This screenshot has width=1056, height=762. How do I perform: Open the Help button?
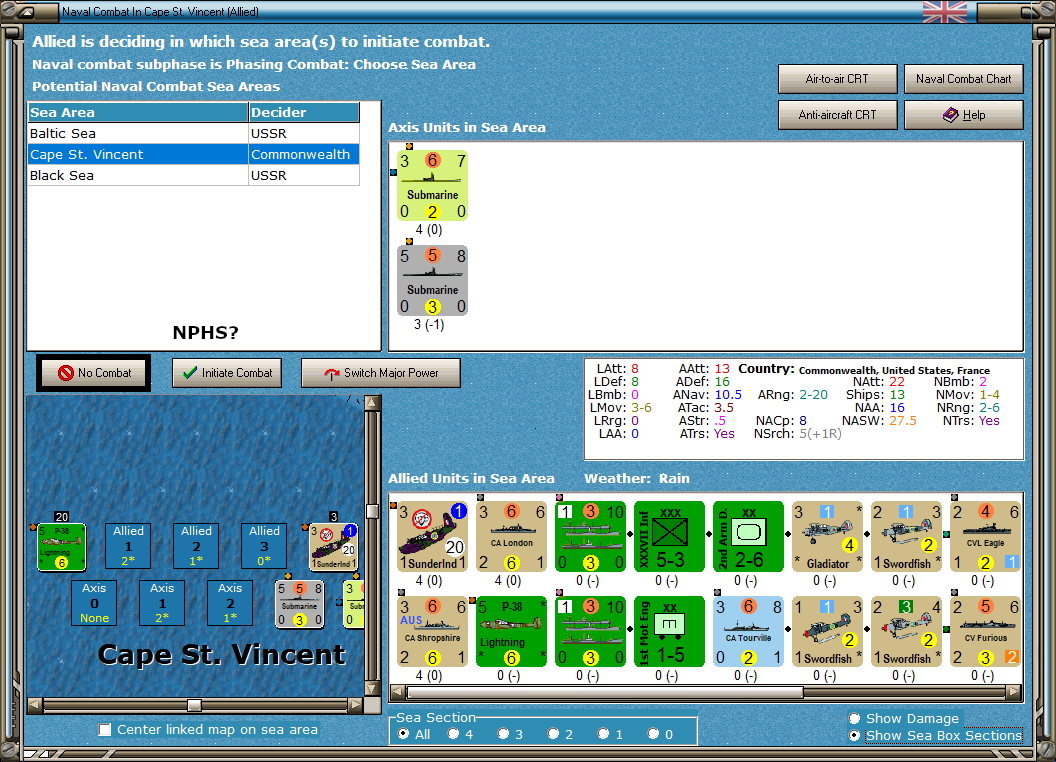pos(964,115)
